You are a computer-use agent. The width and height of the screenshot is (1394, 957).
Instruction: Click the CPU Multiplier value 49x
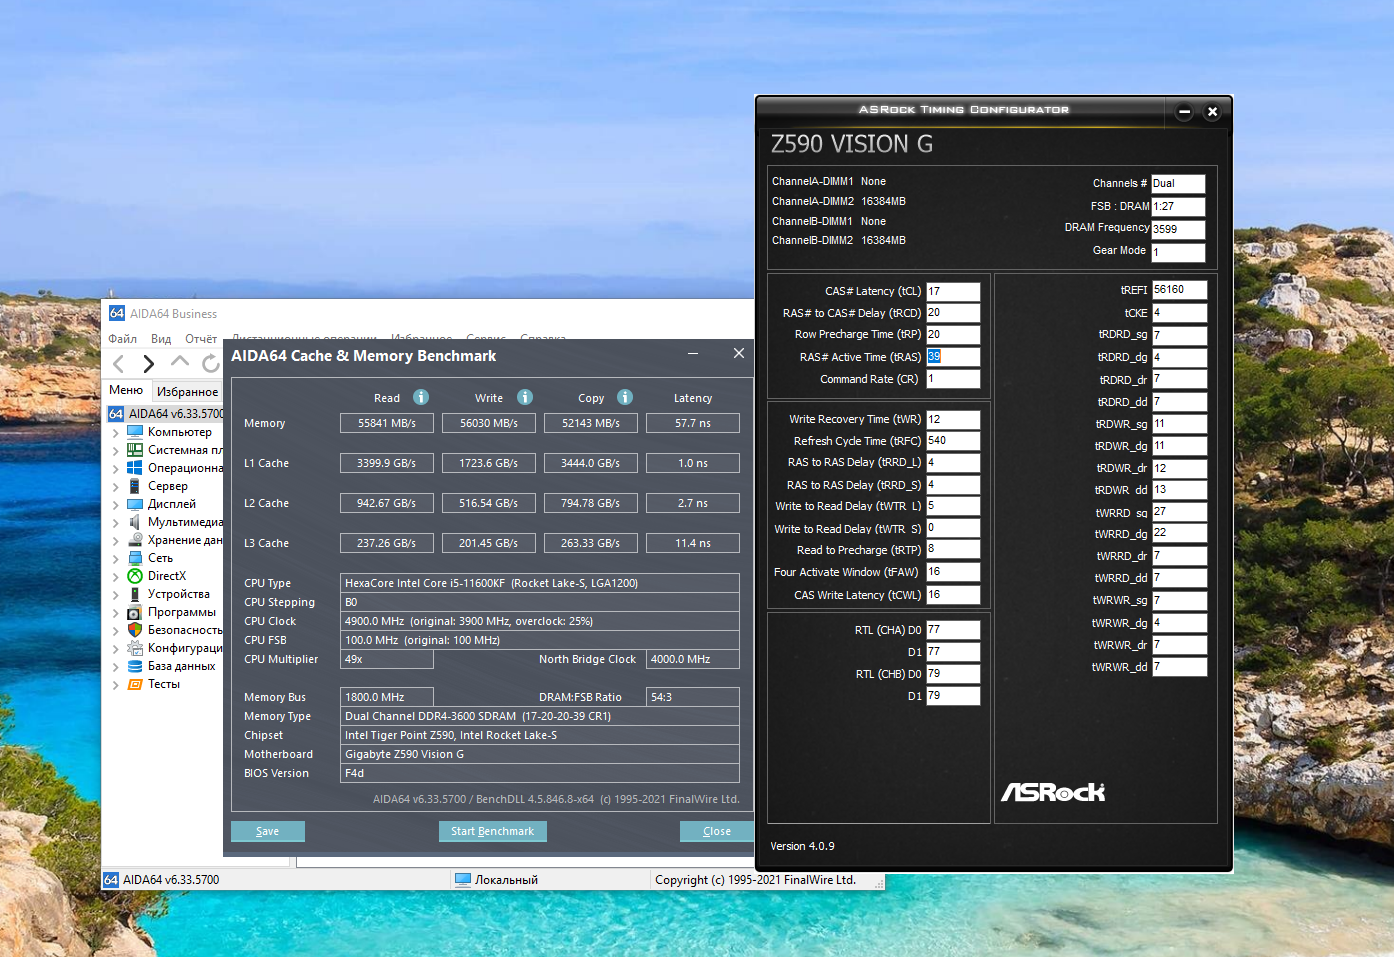point(387,659)
